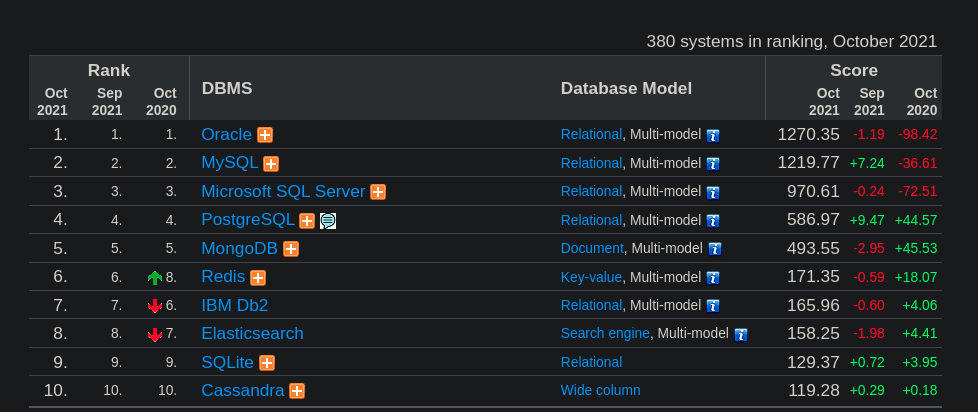
Task: Click the '380 systems in ranking' caption
Action: click(792, 42)
